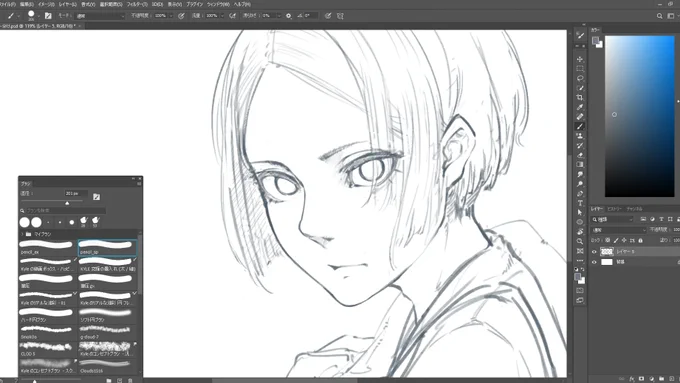The width and height of the screenshot is (680, 383).
Task: Delete brush with trash icon in Brushes panel
Action: click(130, 380)
